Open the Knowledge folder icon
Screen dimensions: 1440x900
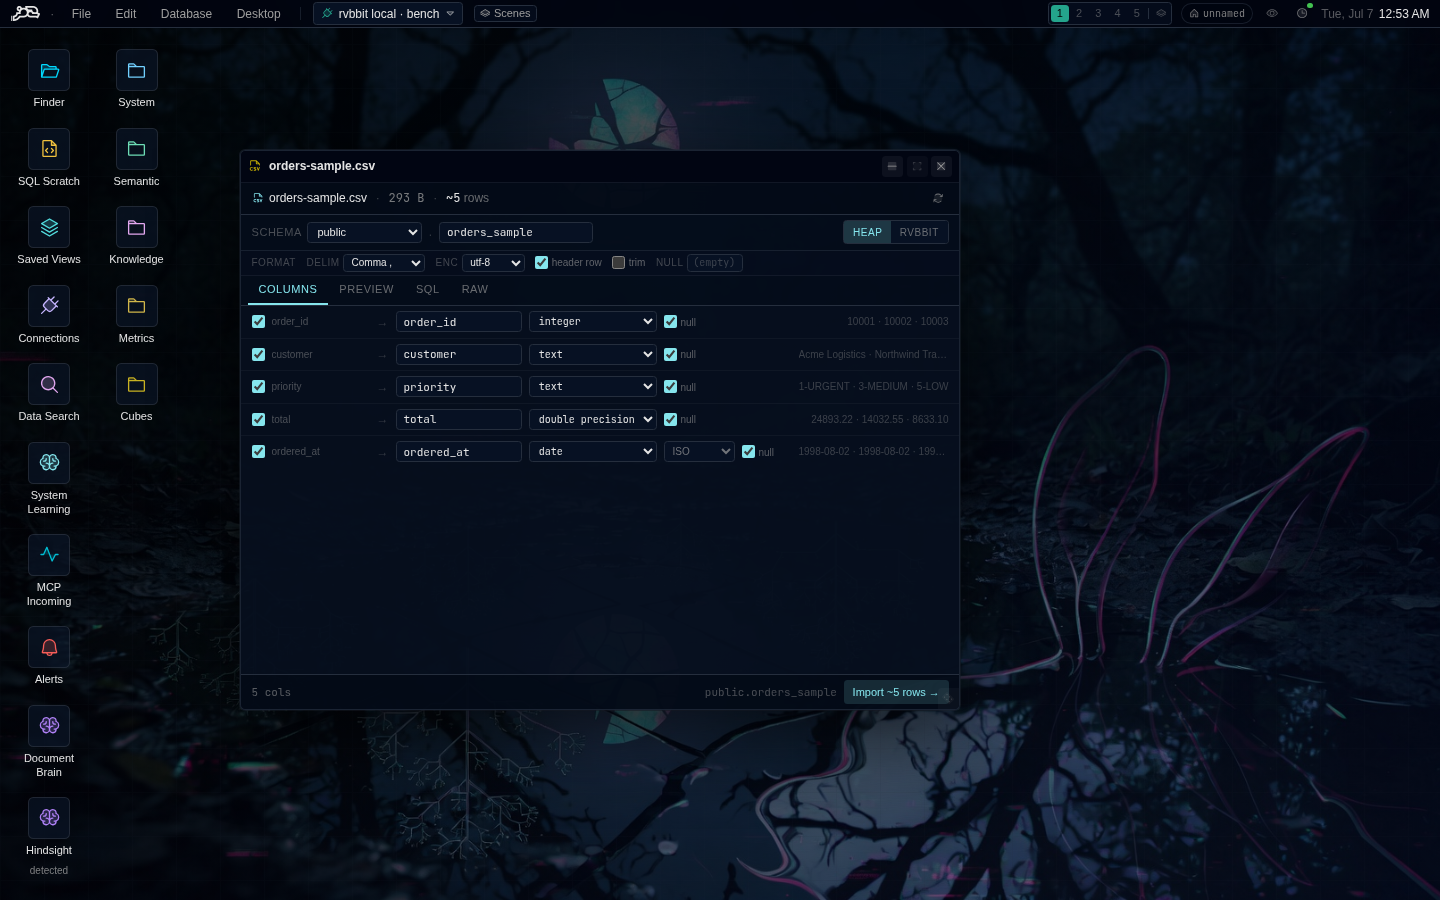(136, 227)
